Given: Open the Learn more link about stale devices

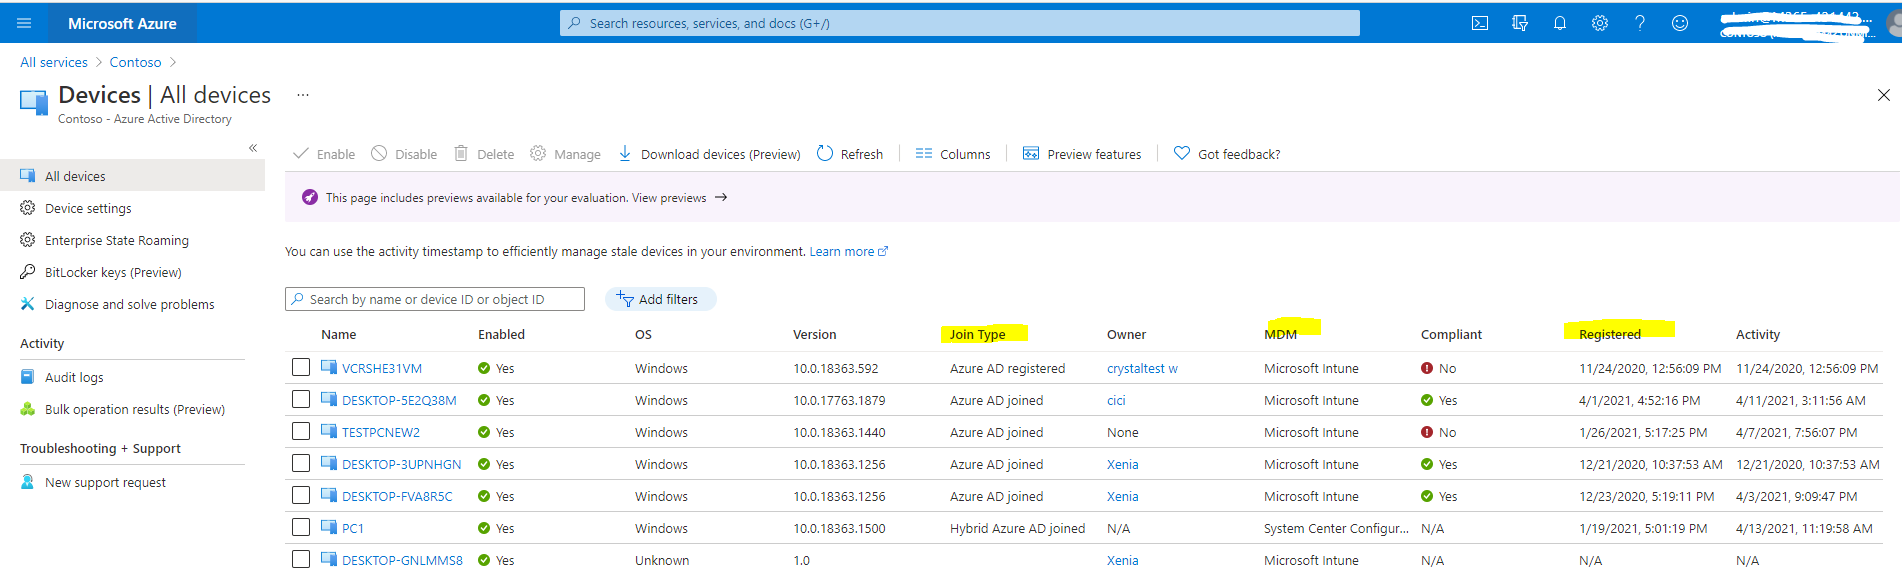Looking at the screenshot, I should 848,252.
